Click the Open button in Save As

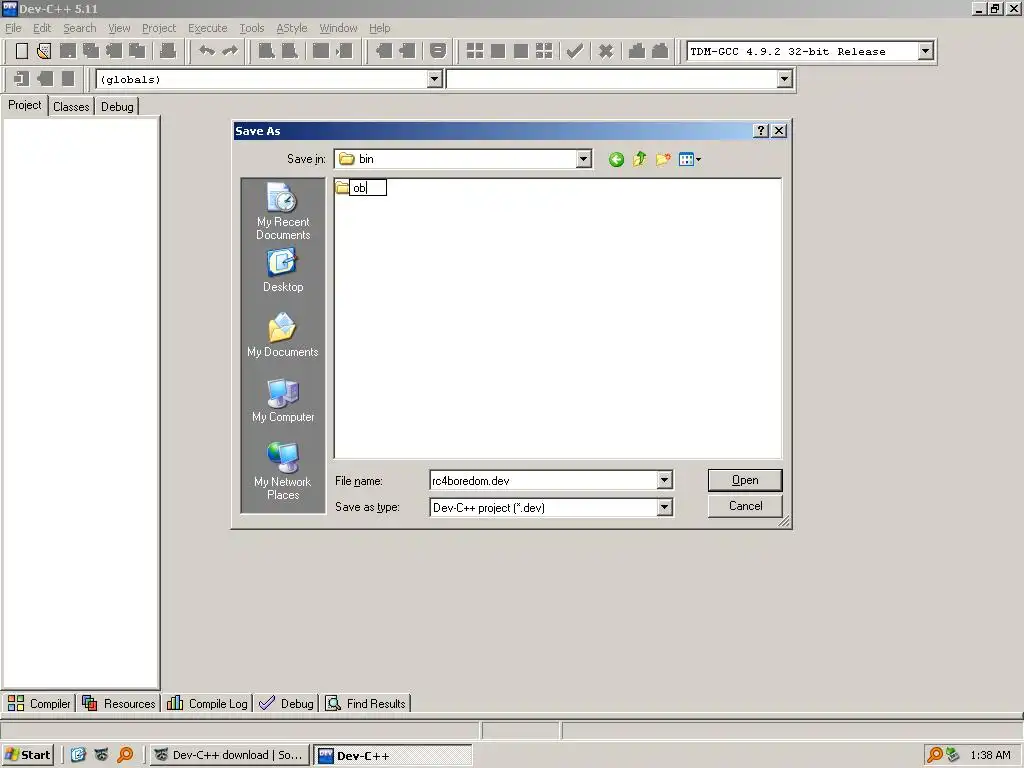tap(744, 480)
